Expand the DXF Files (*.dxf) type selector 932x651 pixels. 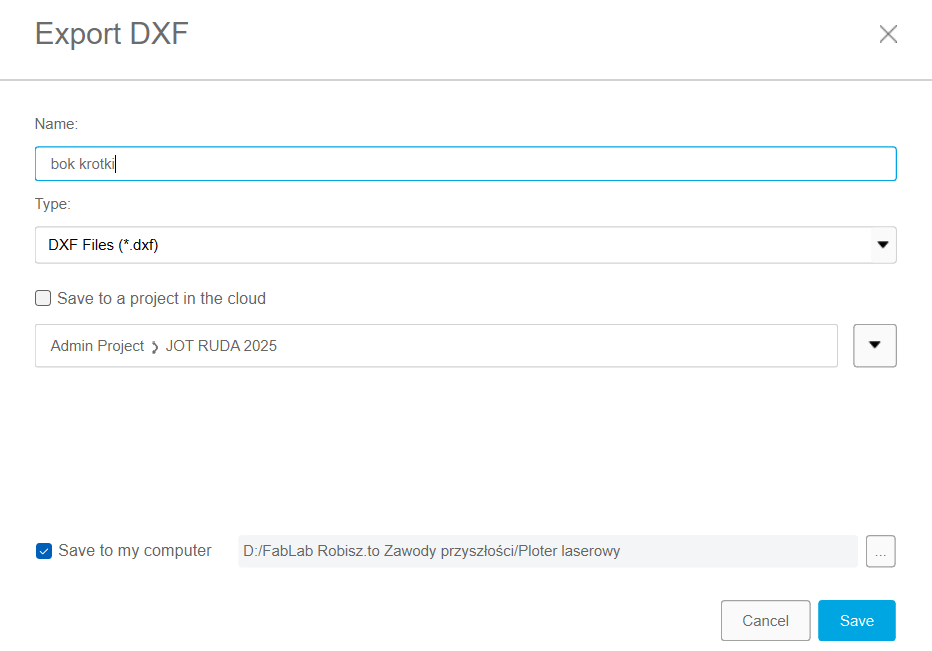450,244
